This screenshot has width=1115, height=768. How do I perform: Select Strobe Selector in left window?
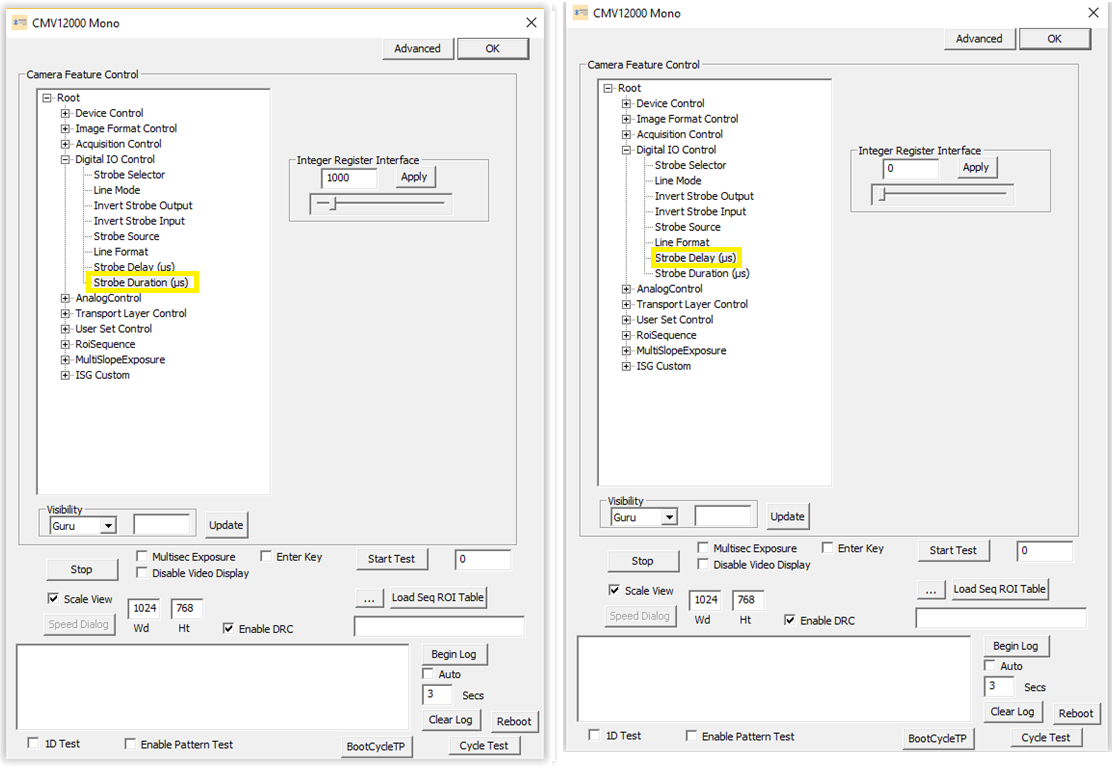tap(129, 175)
